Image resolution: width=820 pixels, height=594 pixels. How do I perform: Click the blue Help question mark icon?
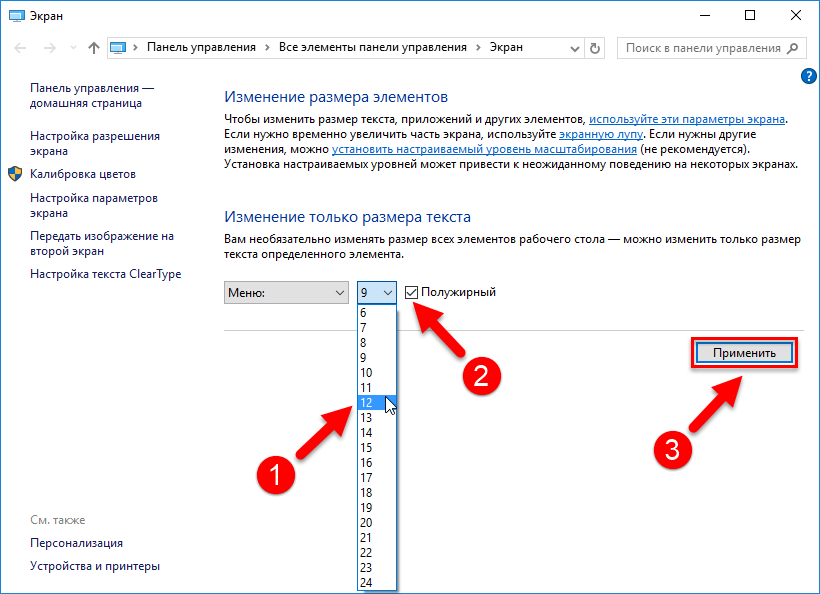point(809,76)
